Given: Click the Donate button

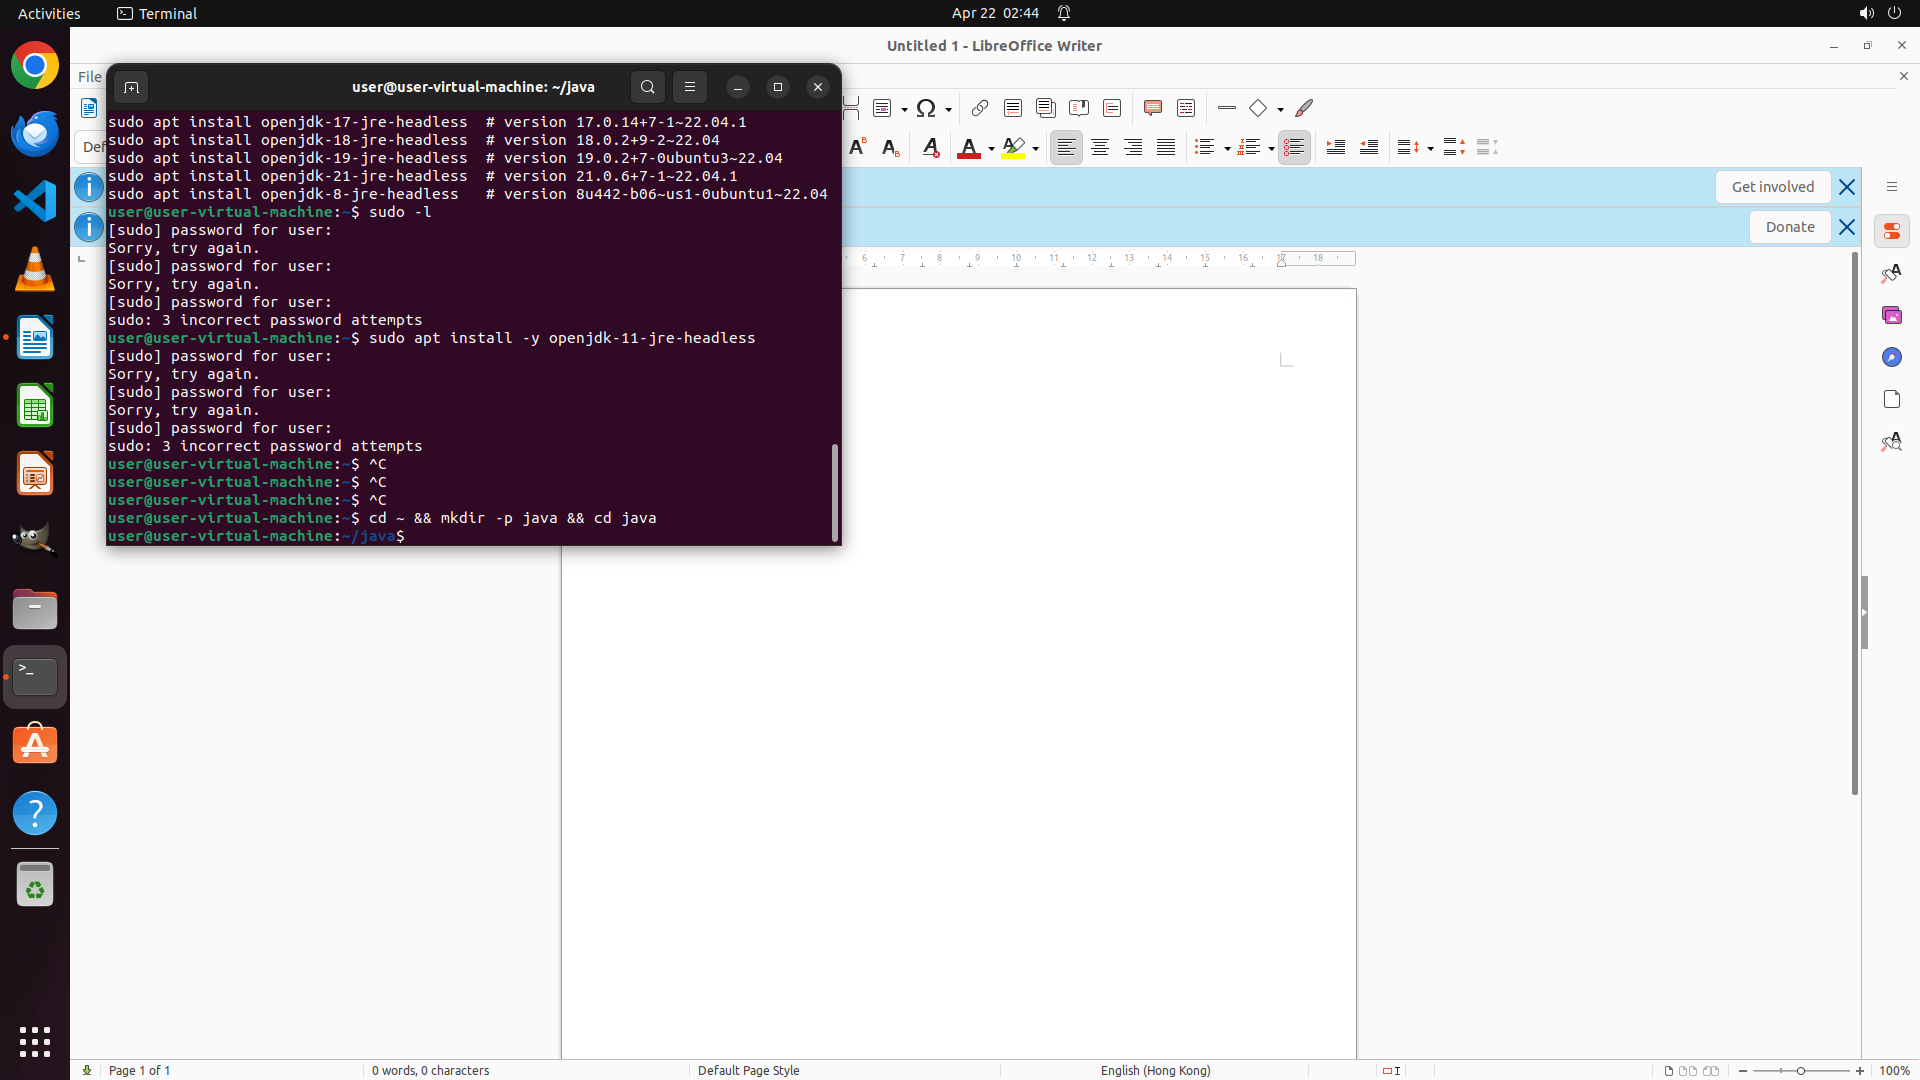Looking at the screenshot, I should 1789,227.
